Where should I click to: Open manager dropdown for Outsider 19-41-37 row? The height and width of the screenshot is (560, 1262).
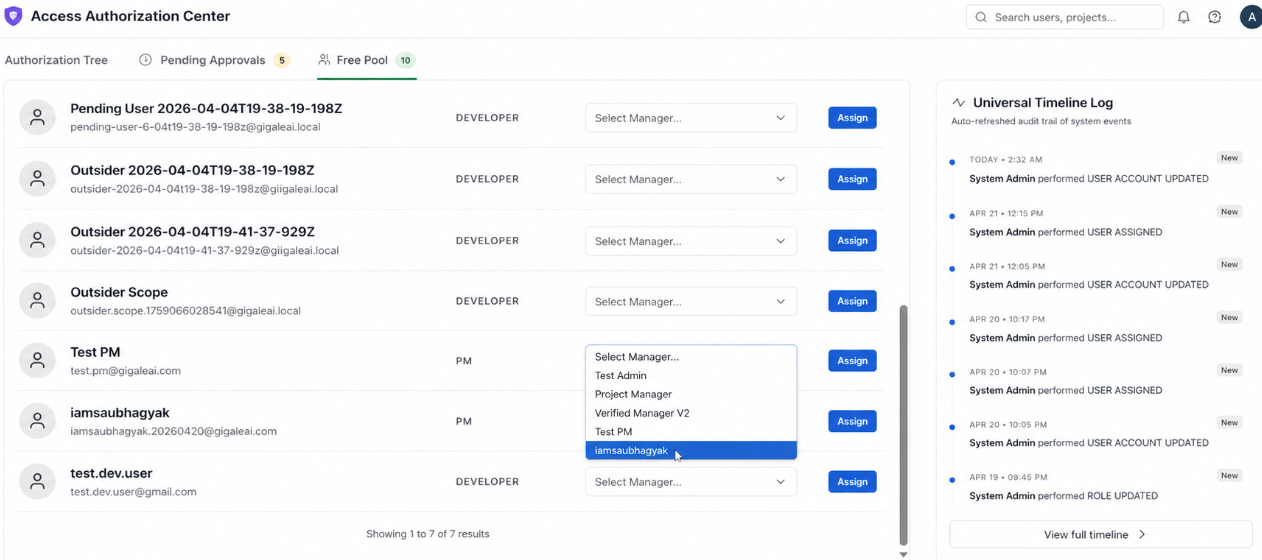tap(691, 241)
